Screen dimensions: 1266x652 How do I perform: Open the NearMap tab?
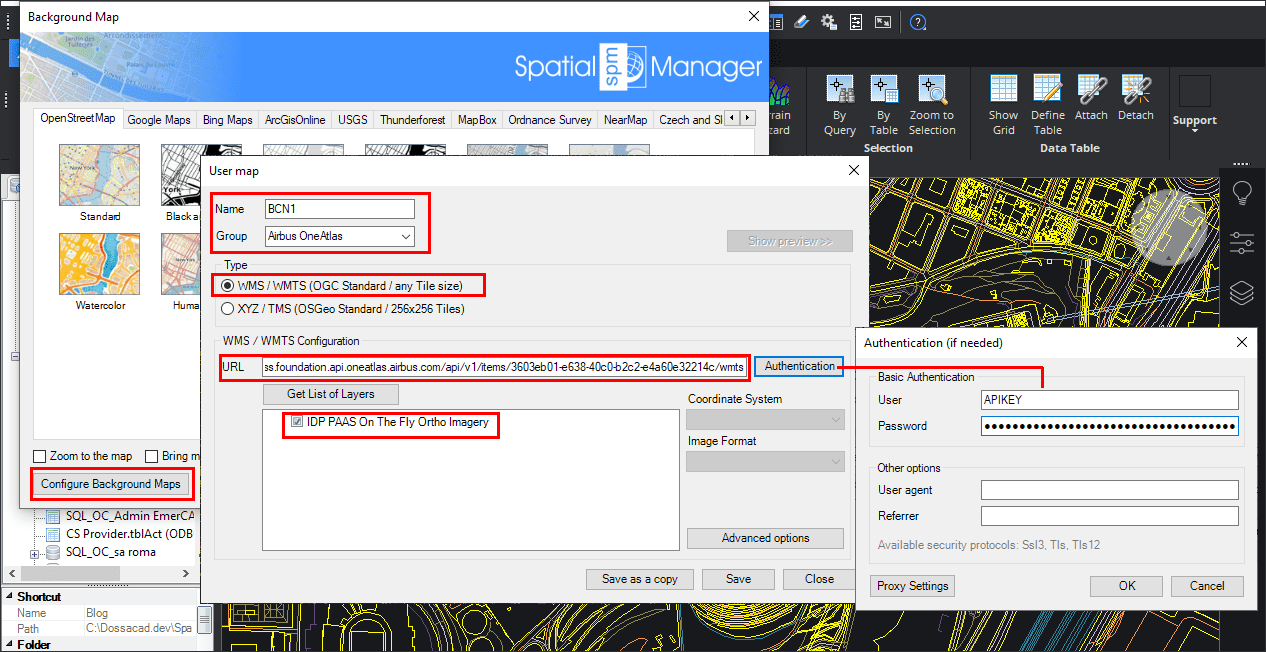pos(626,120)
